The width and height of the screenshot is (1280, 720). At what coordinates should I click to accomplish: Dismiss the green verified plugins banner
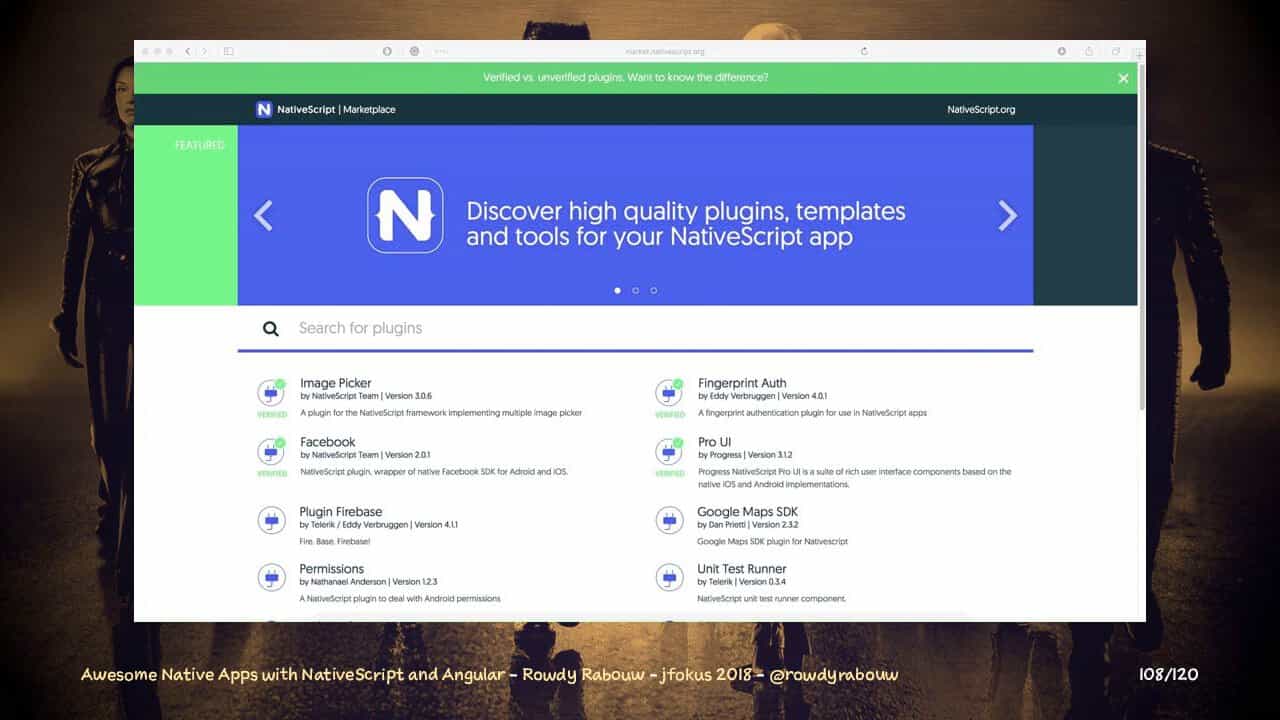(x=1123, y=78)
